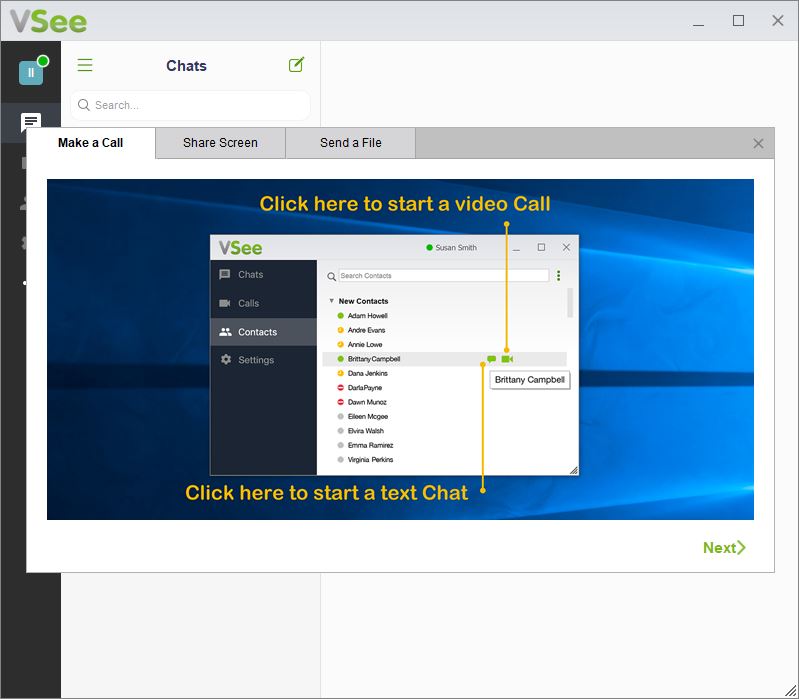Click the user avatar with green status dot

(32, 71)
